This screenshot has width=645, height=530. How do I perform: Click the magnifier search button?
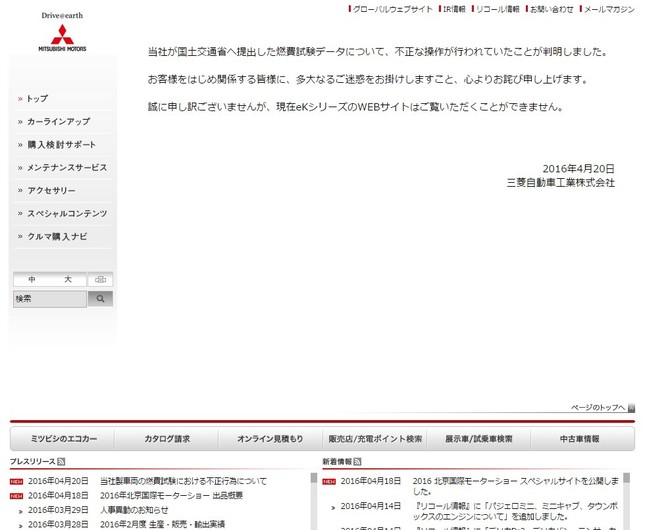[100, 299]
